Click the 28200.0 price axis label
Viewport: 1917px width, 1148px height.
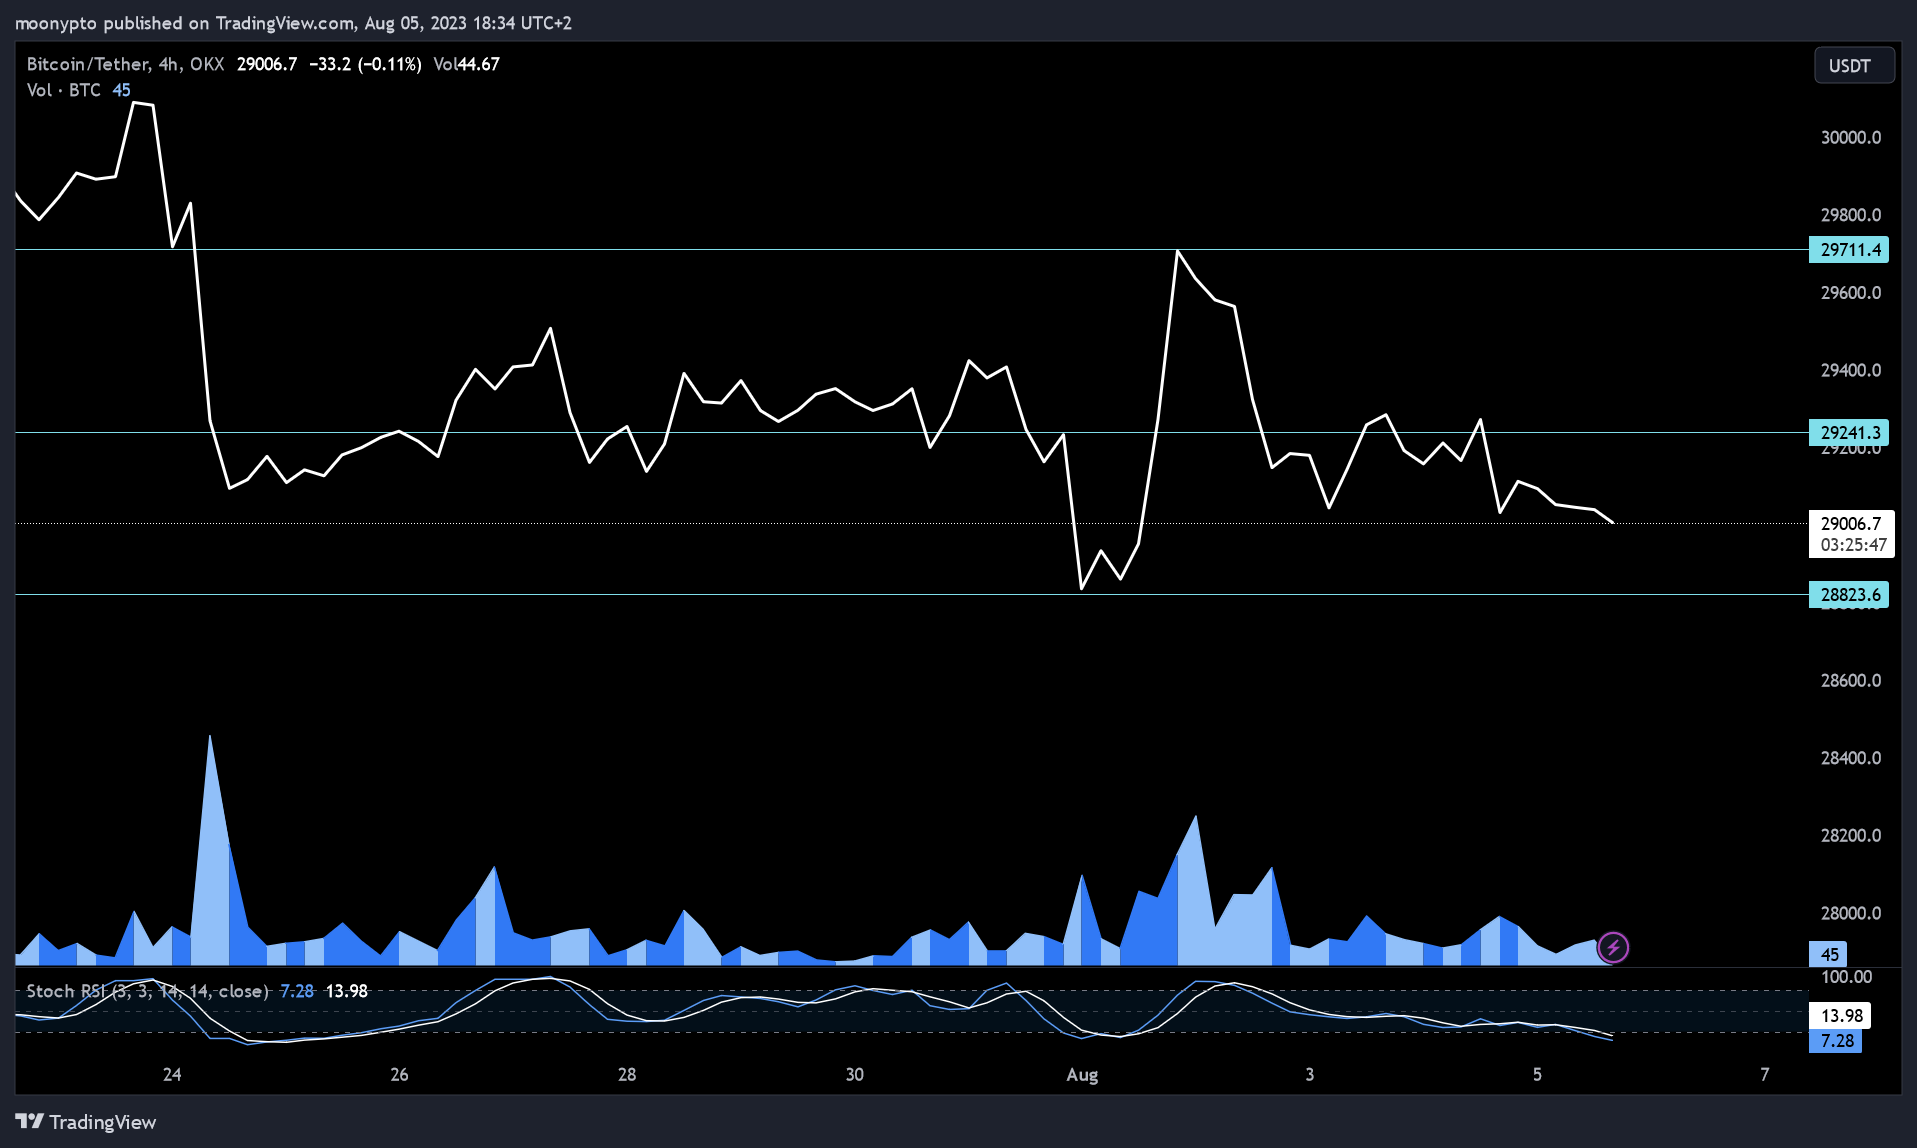coord(1851,836)
